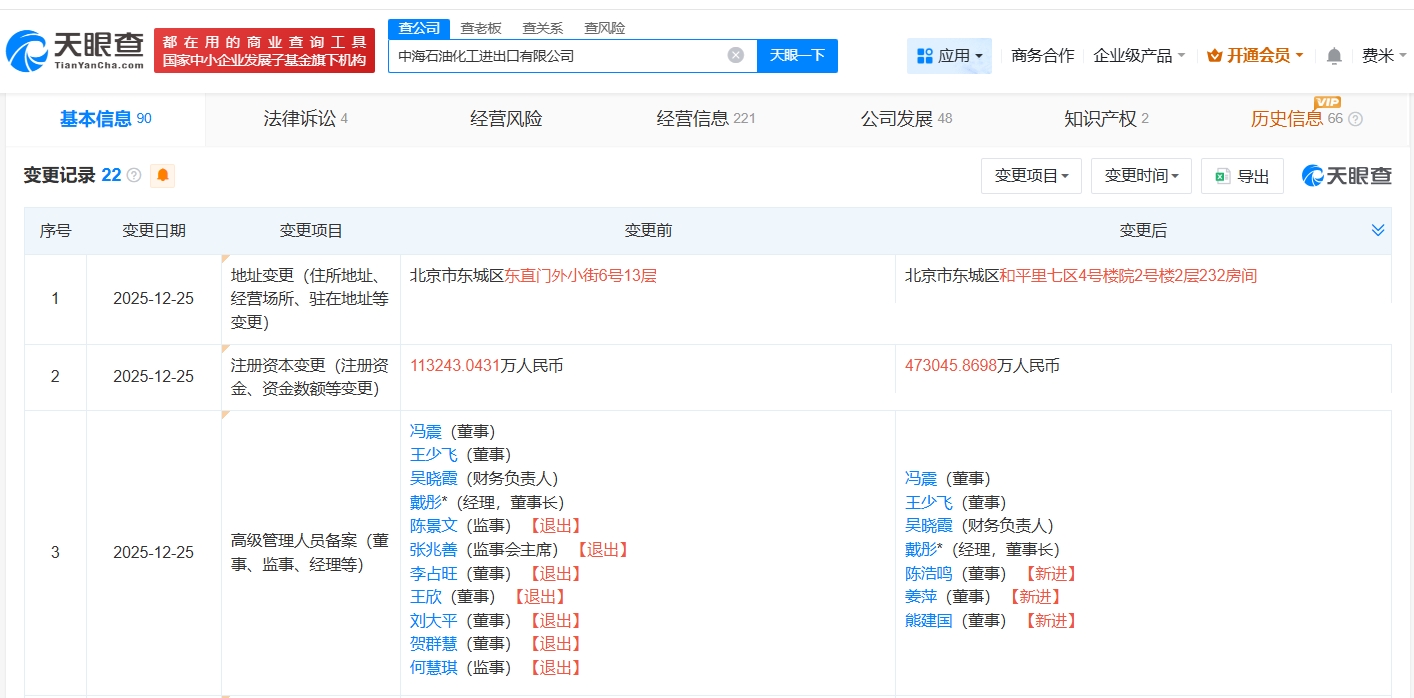Click the 导出 export button
Viewport: 1414px width, 698px height.
[x=1242, y=176]
